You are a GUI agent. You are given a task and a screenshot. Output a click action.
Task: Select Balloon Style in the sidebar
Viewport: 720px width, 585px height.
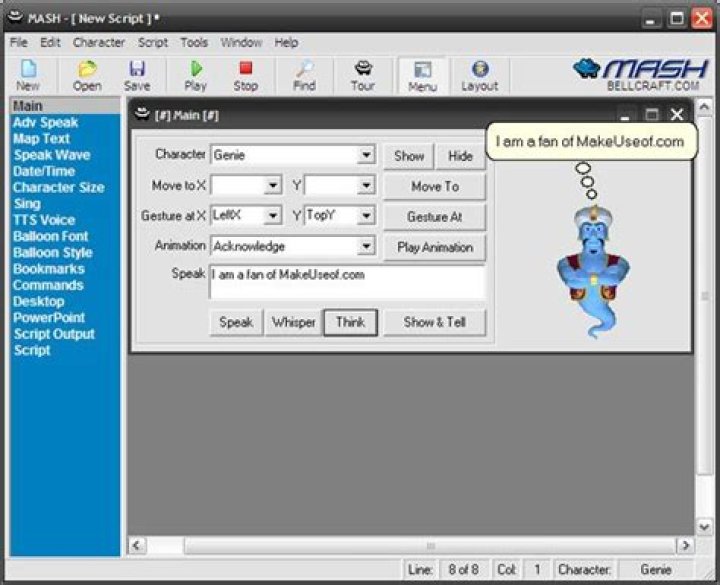tap(53, 253)
